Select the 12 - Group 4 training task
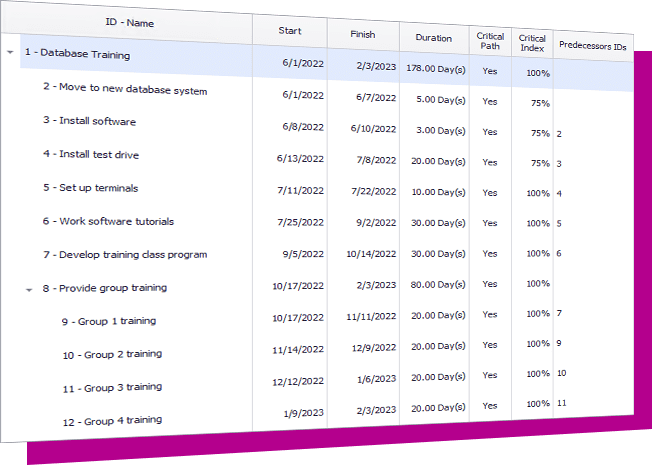This screenshot has height=465, width=652. (112, 421)
